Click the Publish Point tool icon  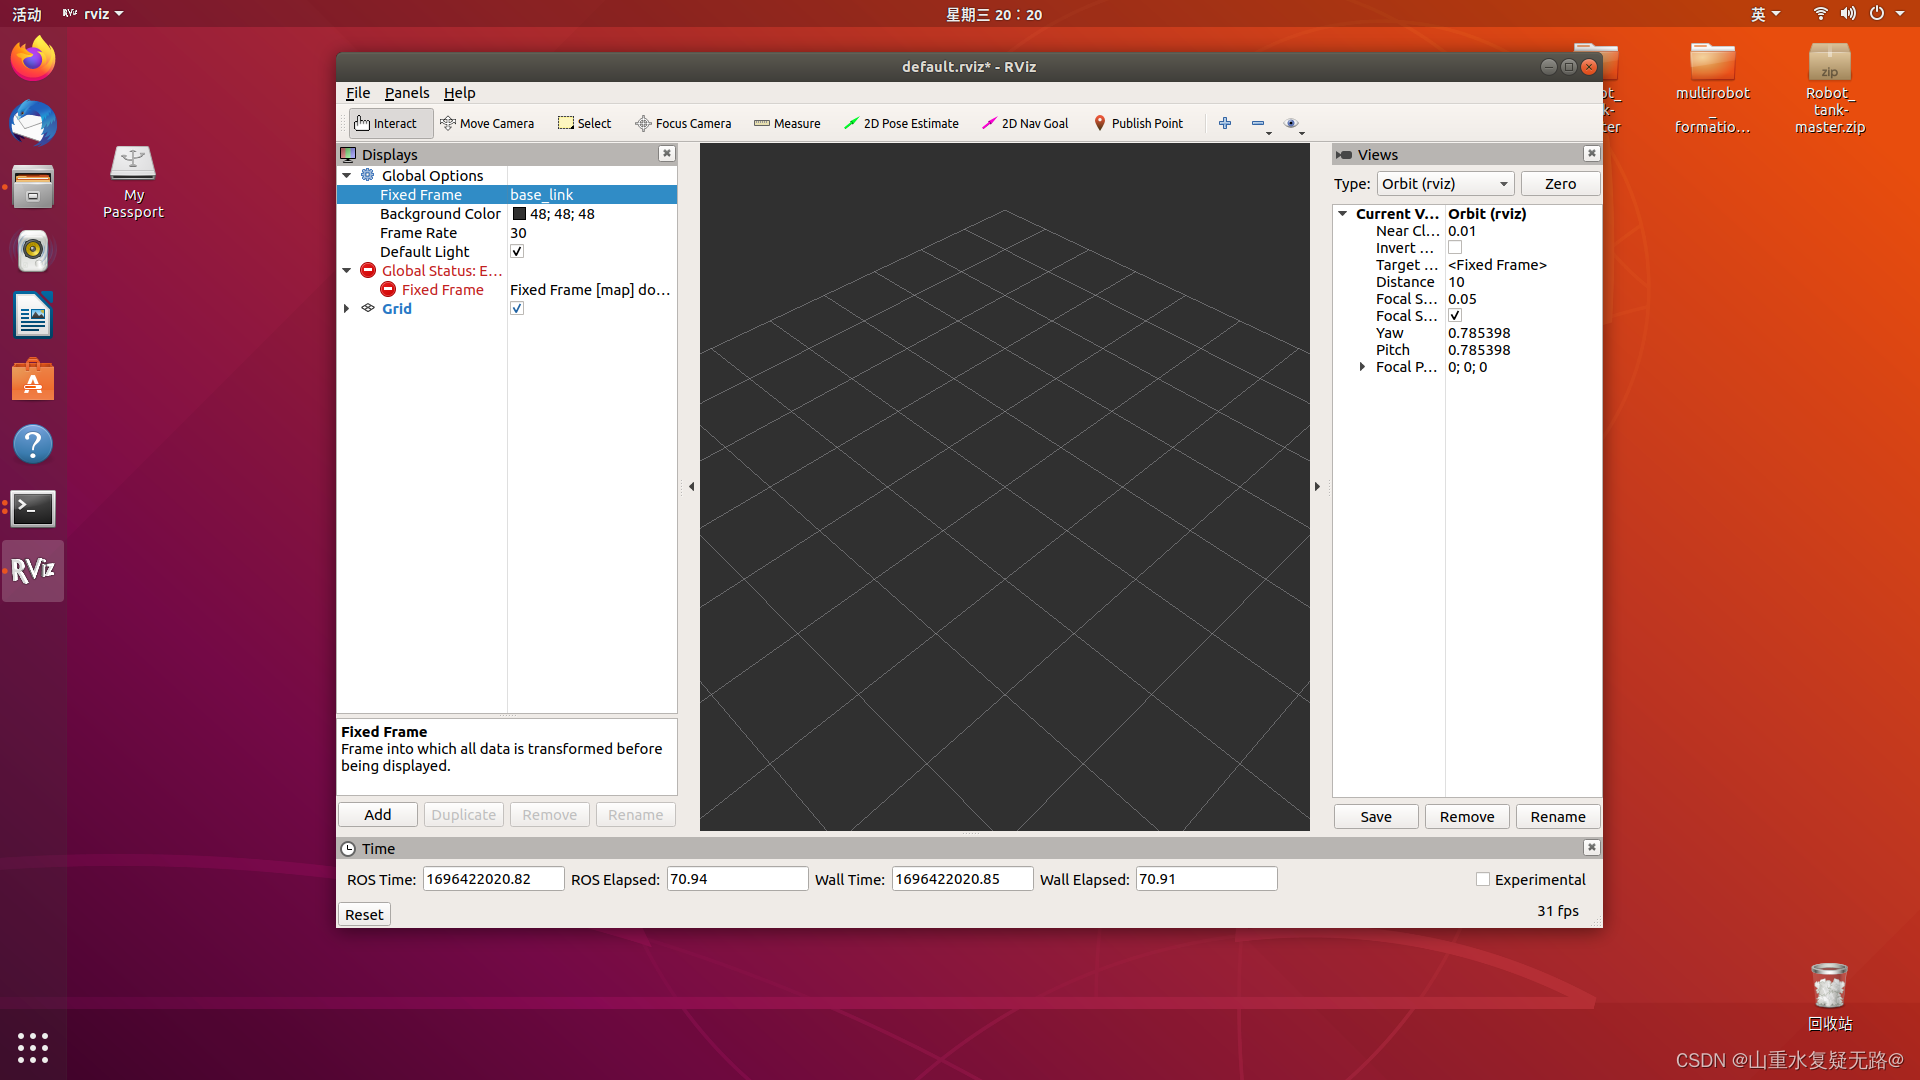coord(1098,121)
